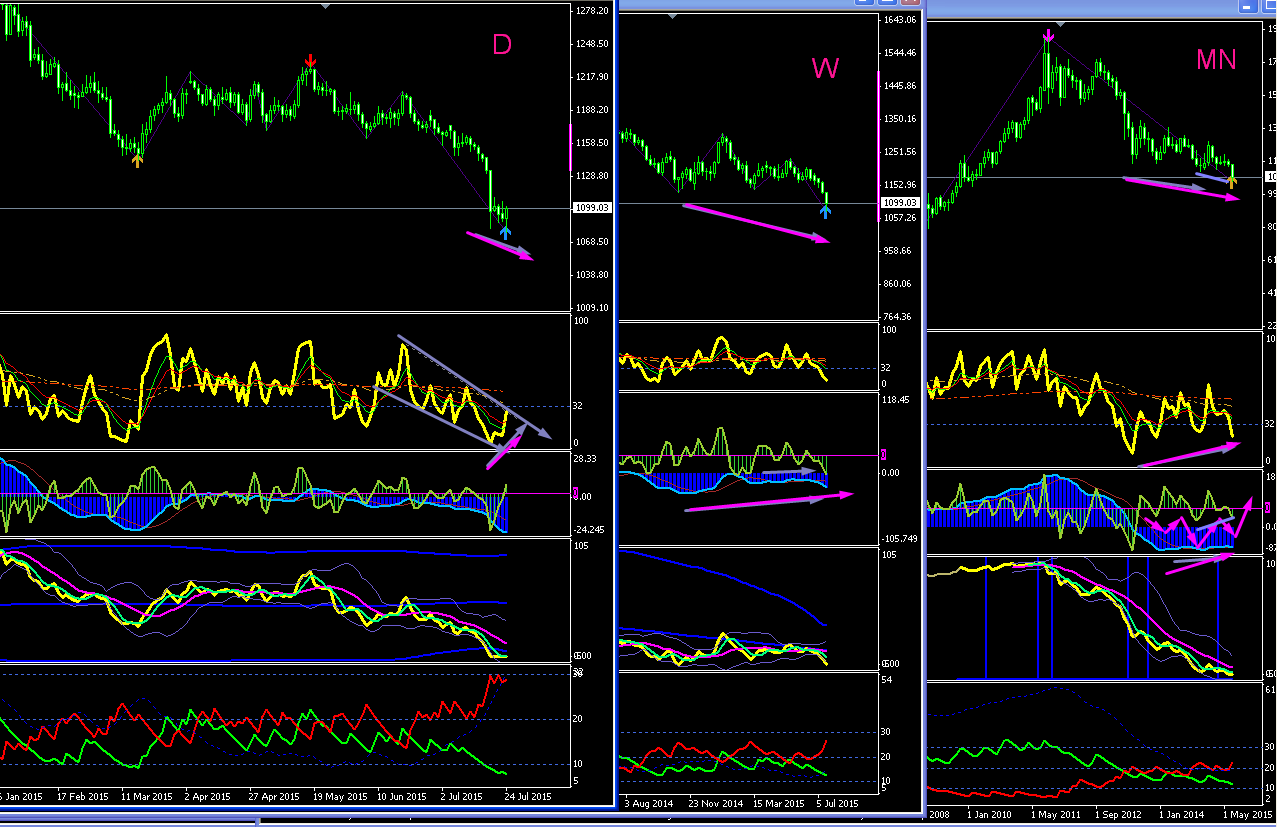1277x827 pixels.
Task: Click the magenta level marker in the W MACD panel
Action: (x=883, y=455)
